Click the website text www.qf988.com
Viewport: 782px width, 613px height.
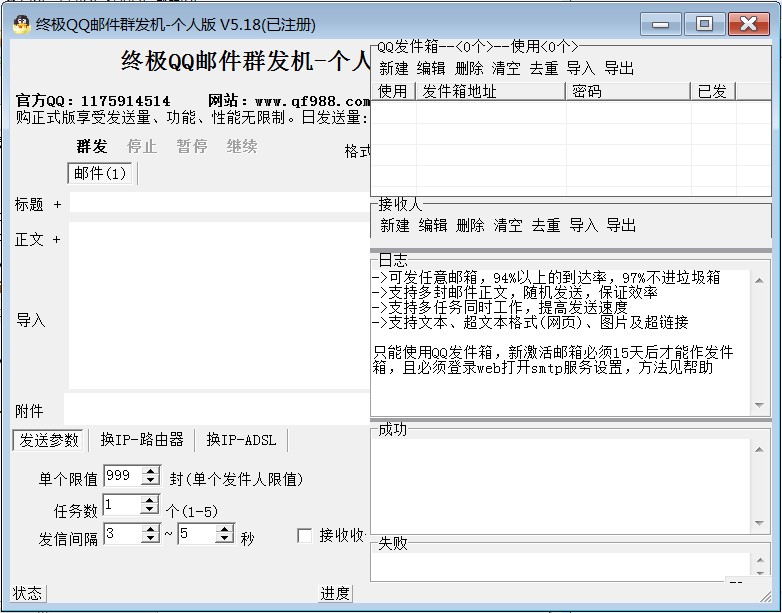313,102
